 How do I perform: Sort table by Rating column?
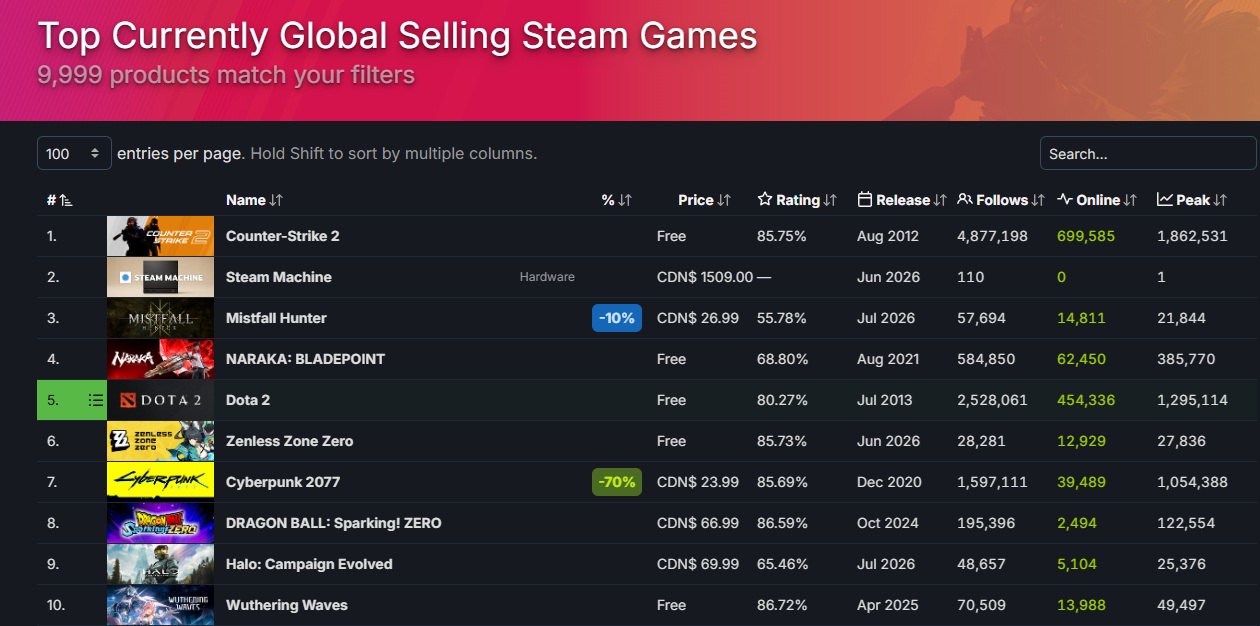pos(797,200)
